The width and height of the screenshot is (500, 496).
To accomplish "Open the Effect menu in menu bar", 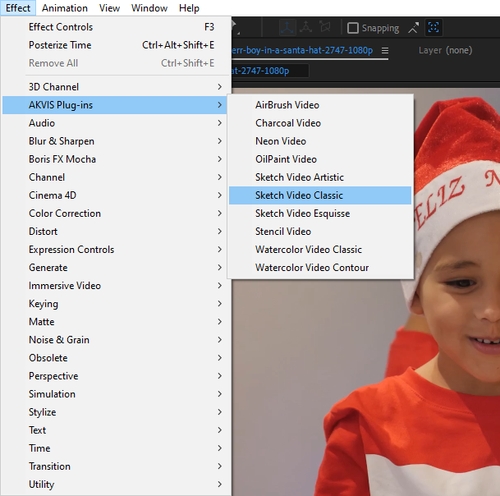I will click(18, 8).
